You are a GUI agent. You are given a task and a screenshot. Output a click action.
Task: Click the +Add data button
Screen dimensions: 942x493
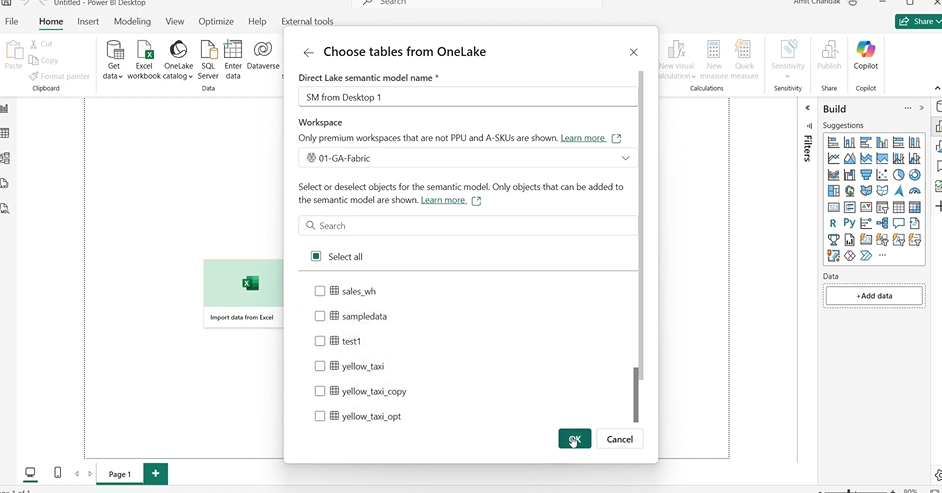tap(874, 295)
